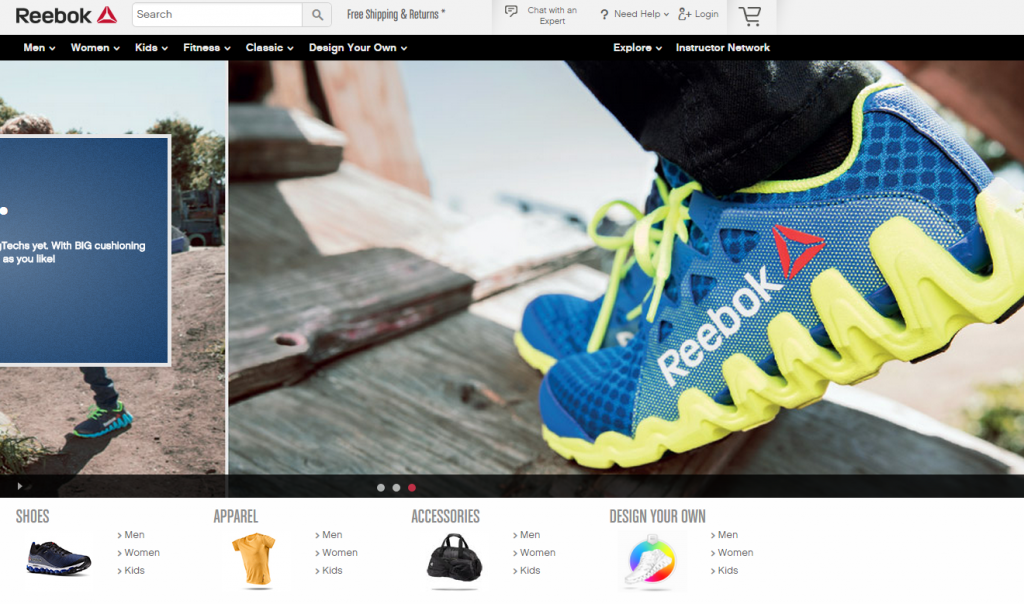Click the SHOES category heading
The height and width of the screenshot is (604, 1024).
[33, 517]
